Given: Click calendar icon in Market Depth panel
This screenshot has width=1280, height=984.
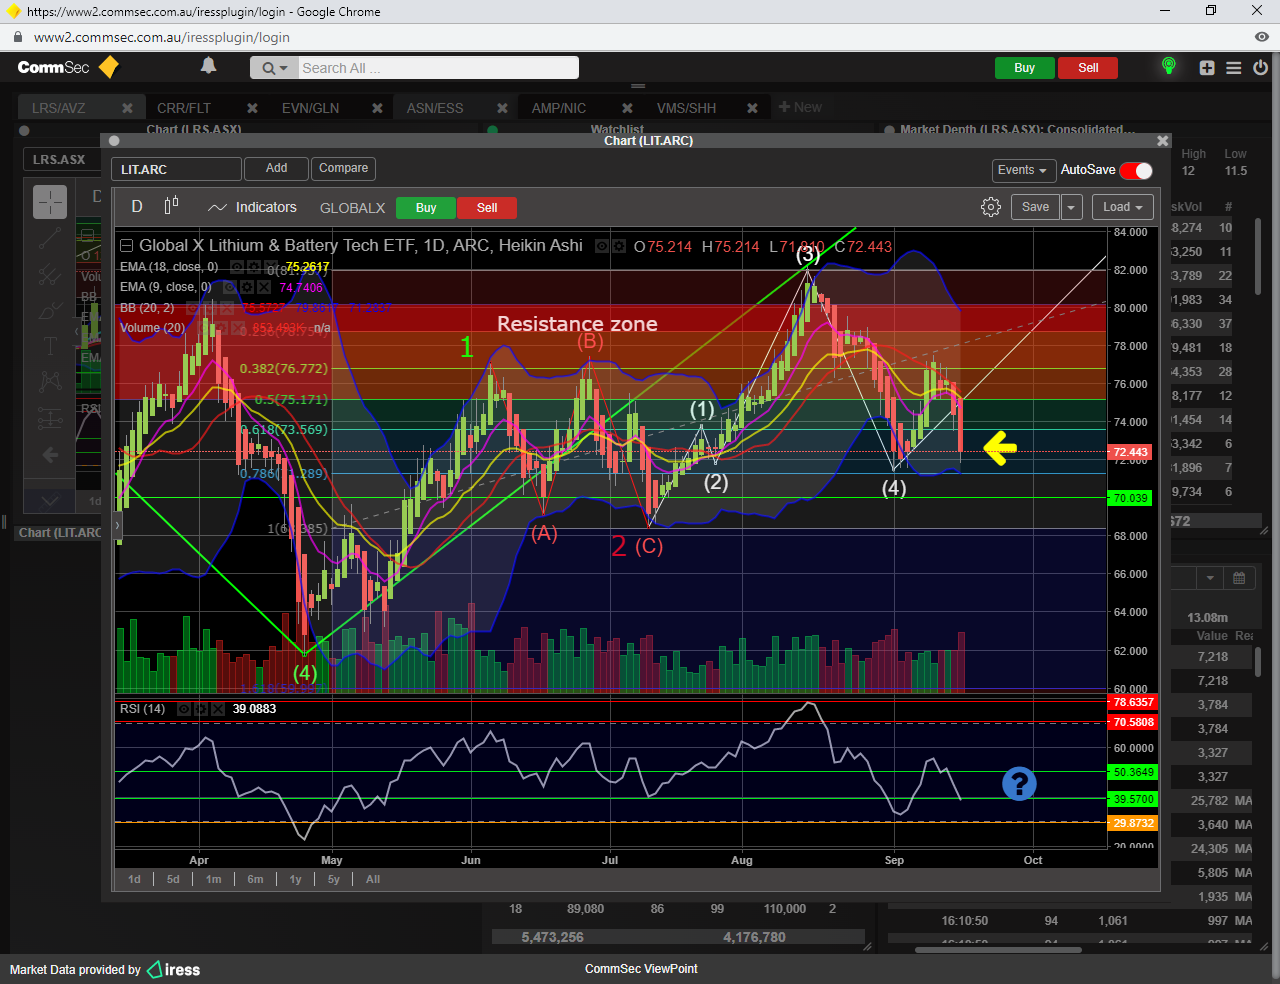Looking at the screenshot, I should (x=1239, y=578).
